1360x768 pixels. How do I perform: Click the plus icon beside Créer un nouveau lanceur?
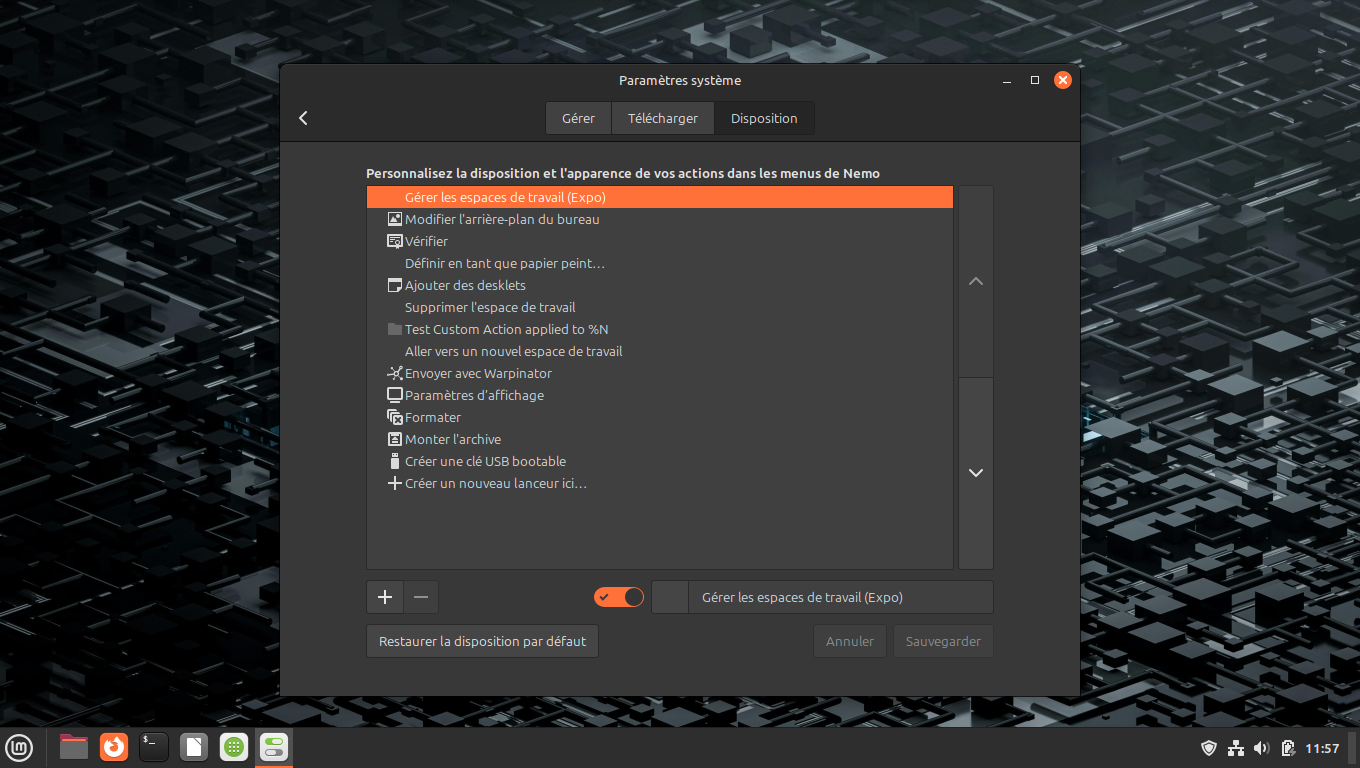coord(394,483)
